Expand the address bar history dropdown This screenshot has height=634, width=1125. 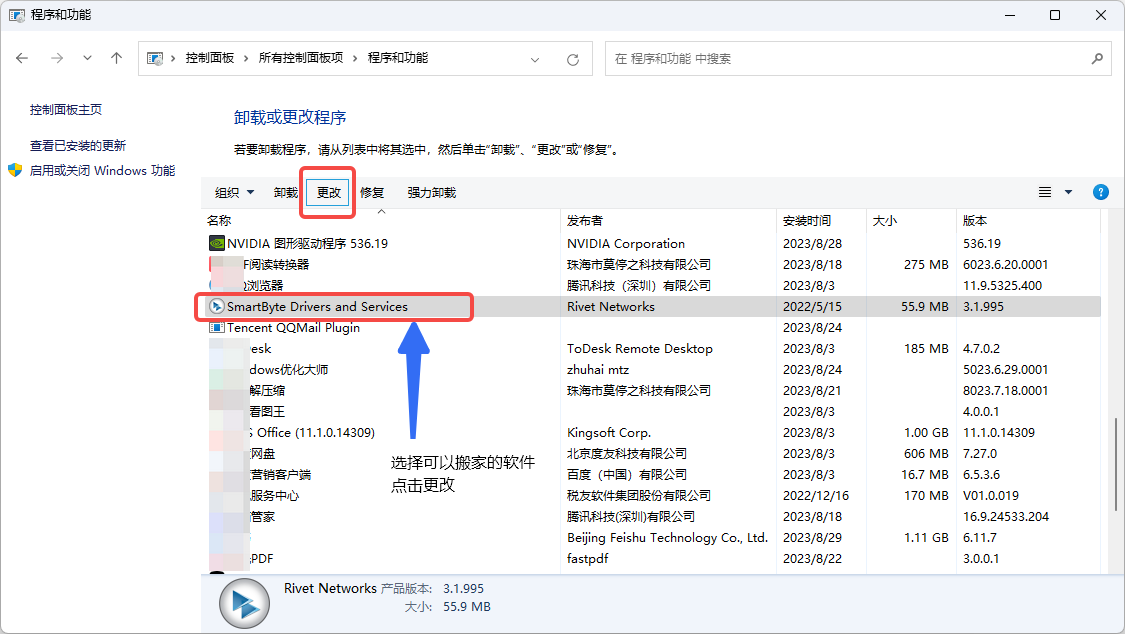tap(535, 60)
